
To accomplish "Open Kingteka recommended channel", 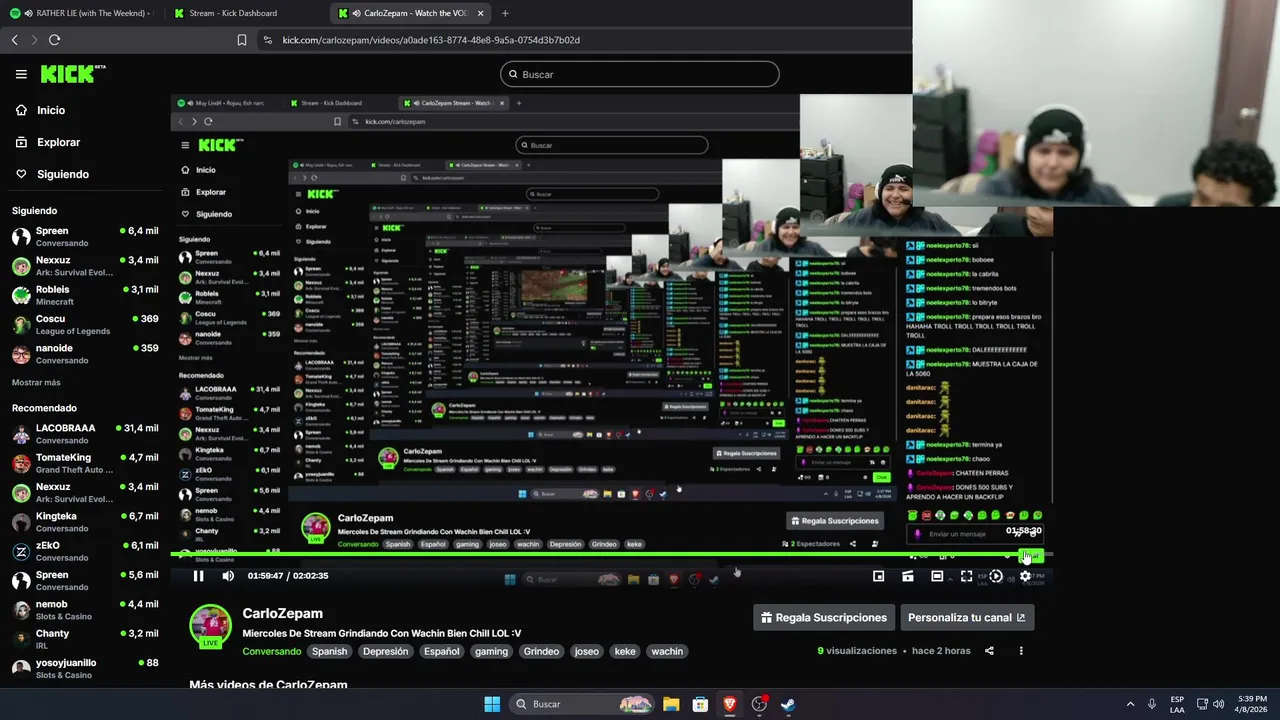I will tap(85, 522).
